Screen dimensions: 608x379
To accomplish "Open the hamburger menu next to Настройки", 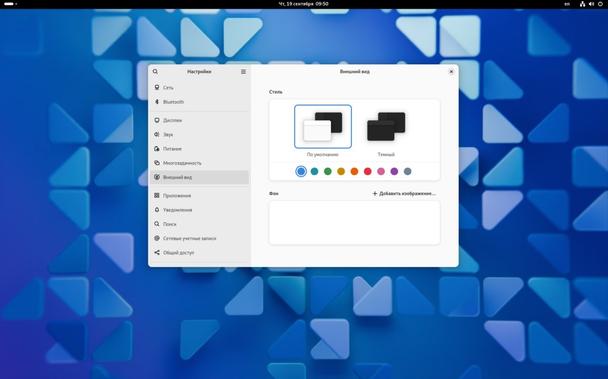I will coord(244,71).
